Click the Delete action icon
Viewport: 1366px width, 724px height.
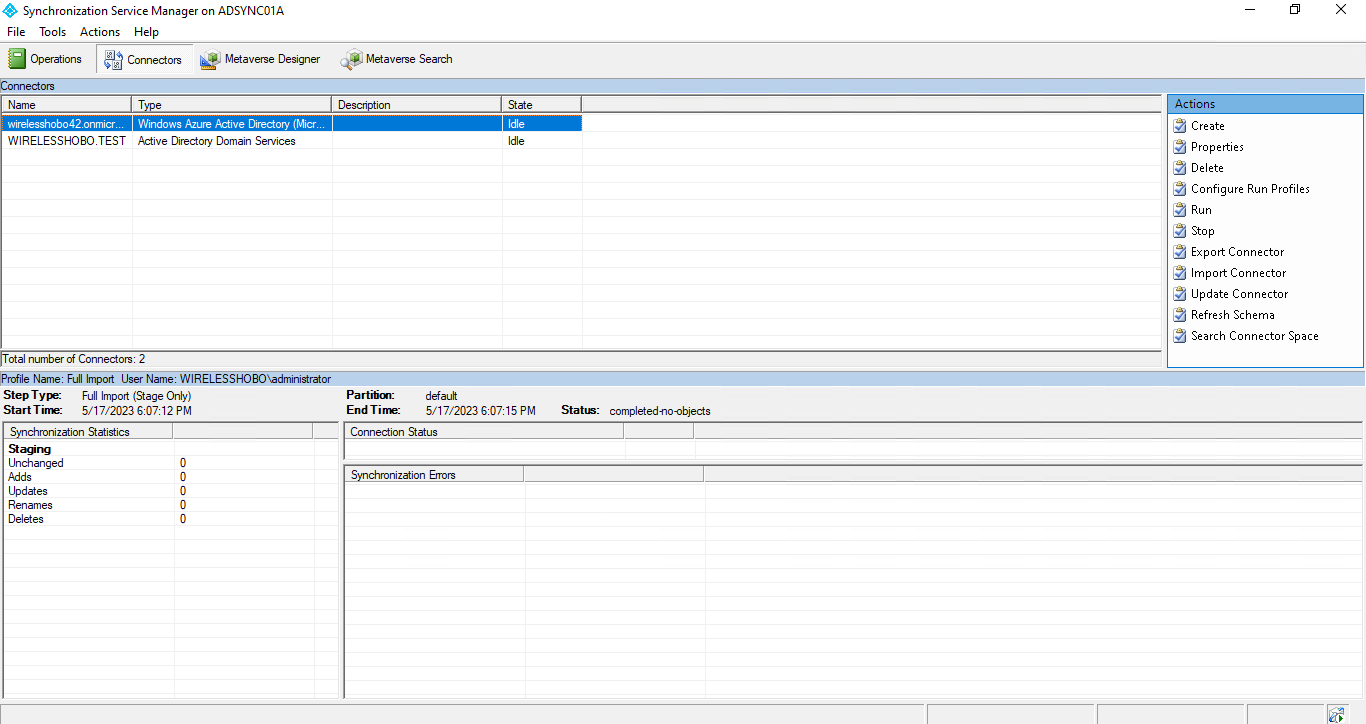[x=1180, y=168]
